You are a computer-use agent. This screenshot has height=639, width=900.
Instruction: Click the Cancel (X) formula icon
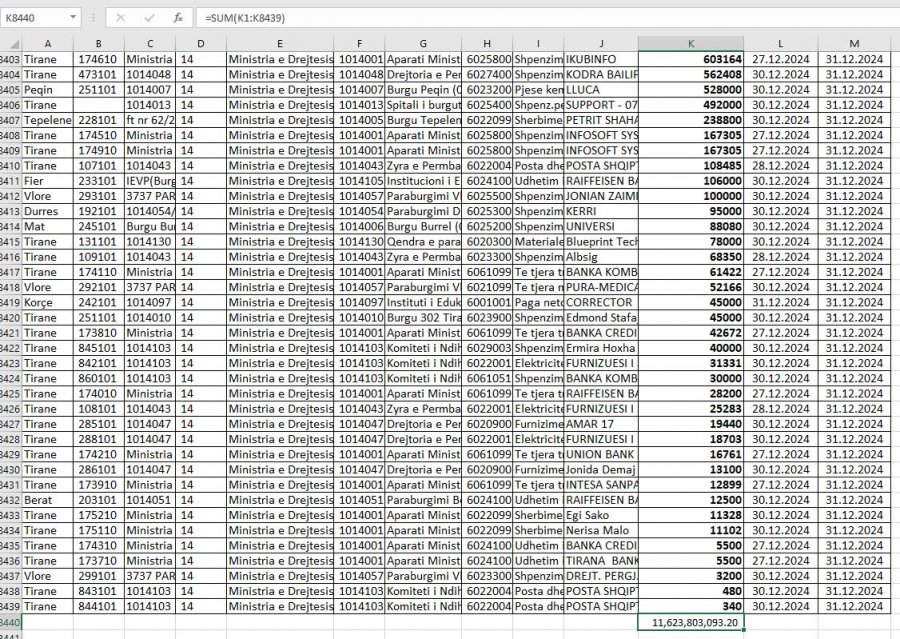(120, 18)
